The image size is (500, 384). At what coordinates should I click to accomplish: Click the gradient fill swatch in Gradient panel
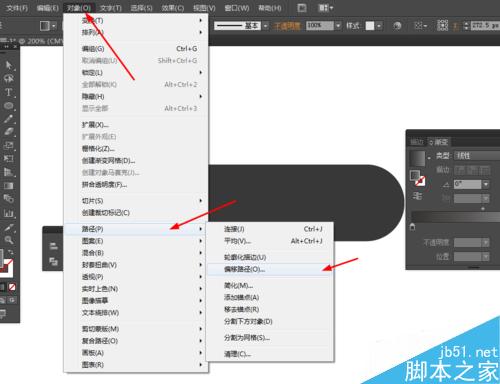coord(417,158)
